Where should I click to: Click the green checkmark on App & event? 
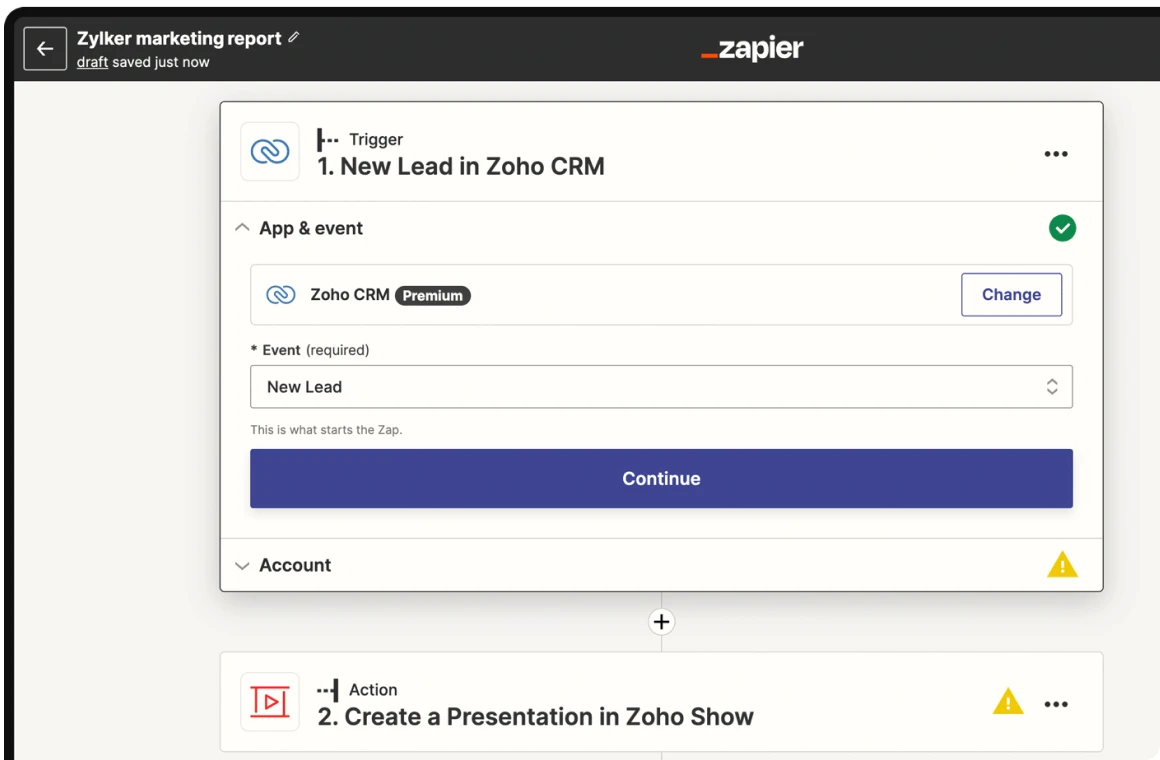[1062, 228]
